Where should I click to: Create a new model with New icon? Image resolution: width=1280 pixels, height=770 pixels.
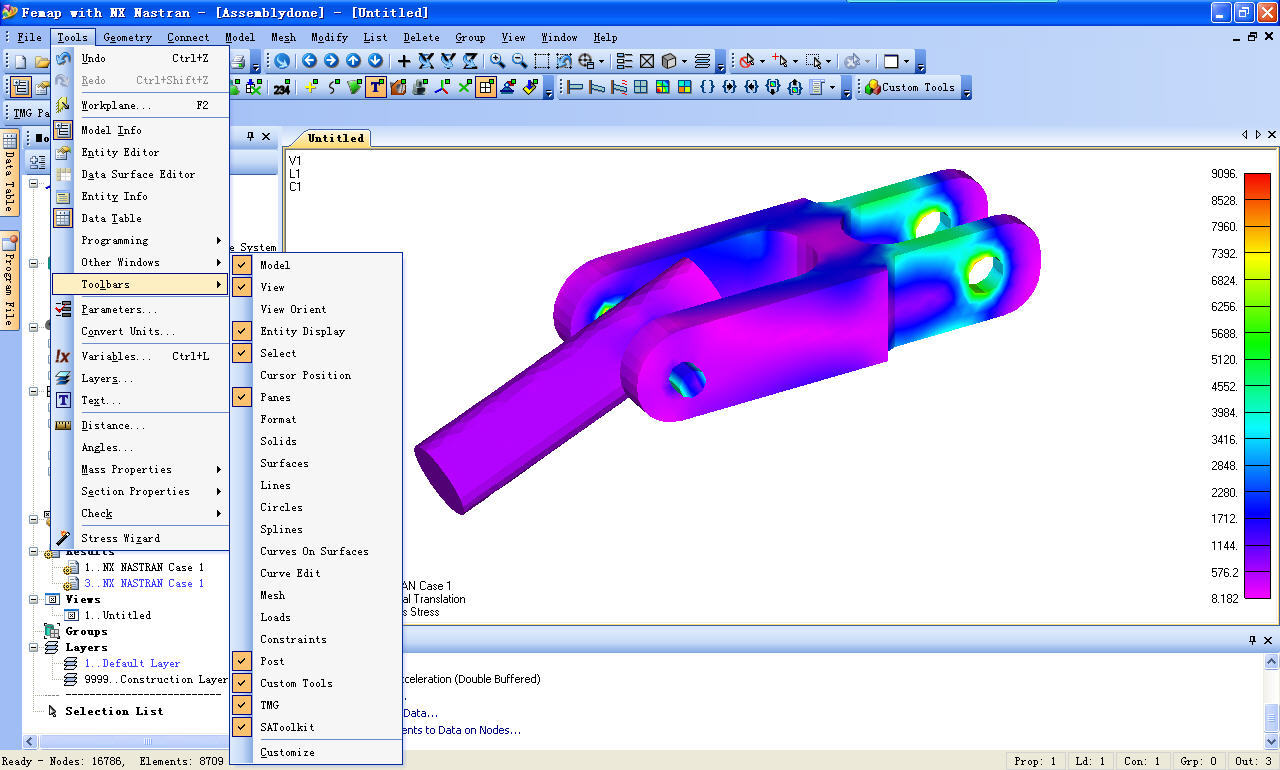tap(20, 62)
